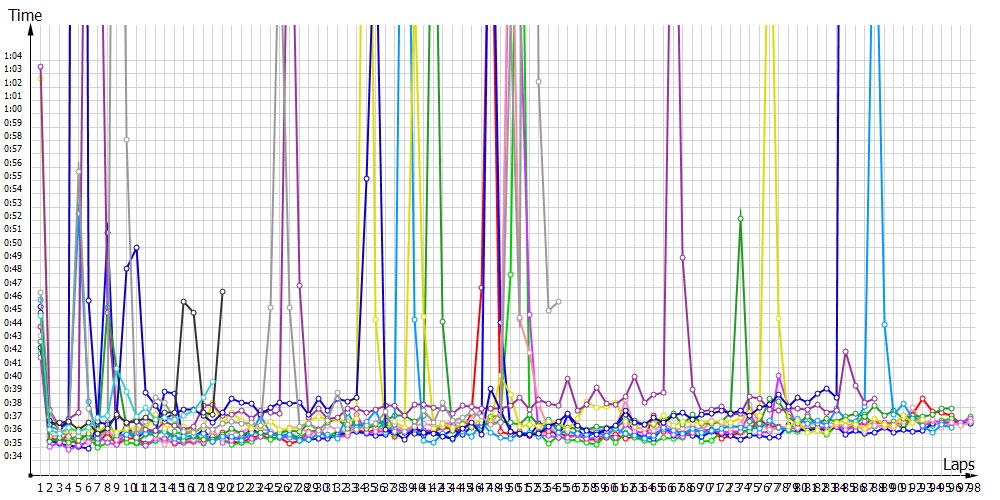Select the light blue point at 0:44 near lap 89
1000x500 pixels.
[885, 324]
